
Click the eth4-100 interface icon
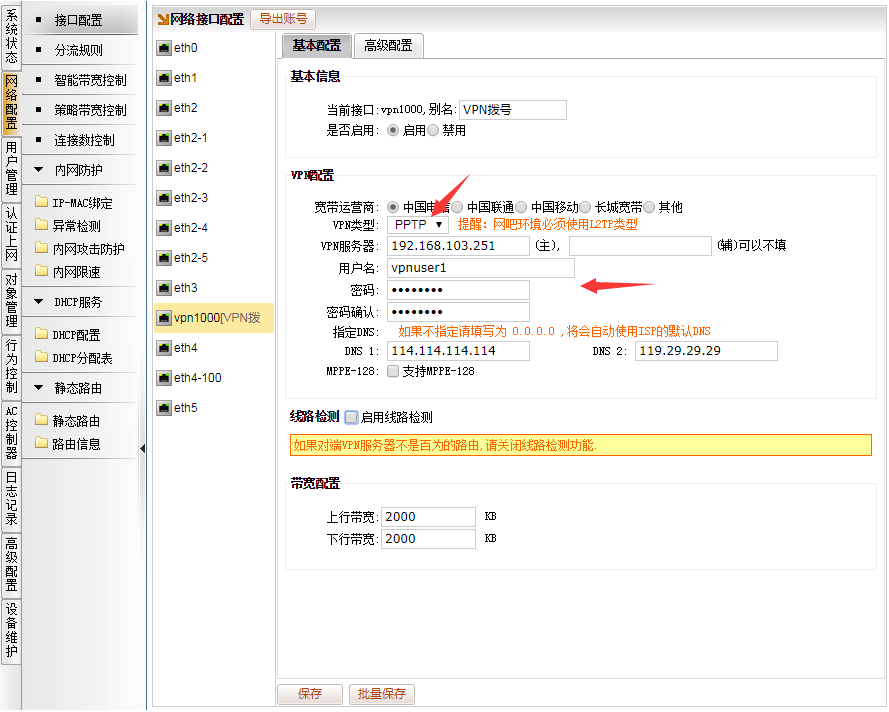164,378
